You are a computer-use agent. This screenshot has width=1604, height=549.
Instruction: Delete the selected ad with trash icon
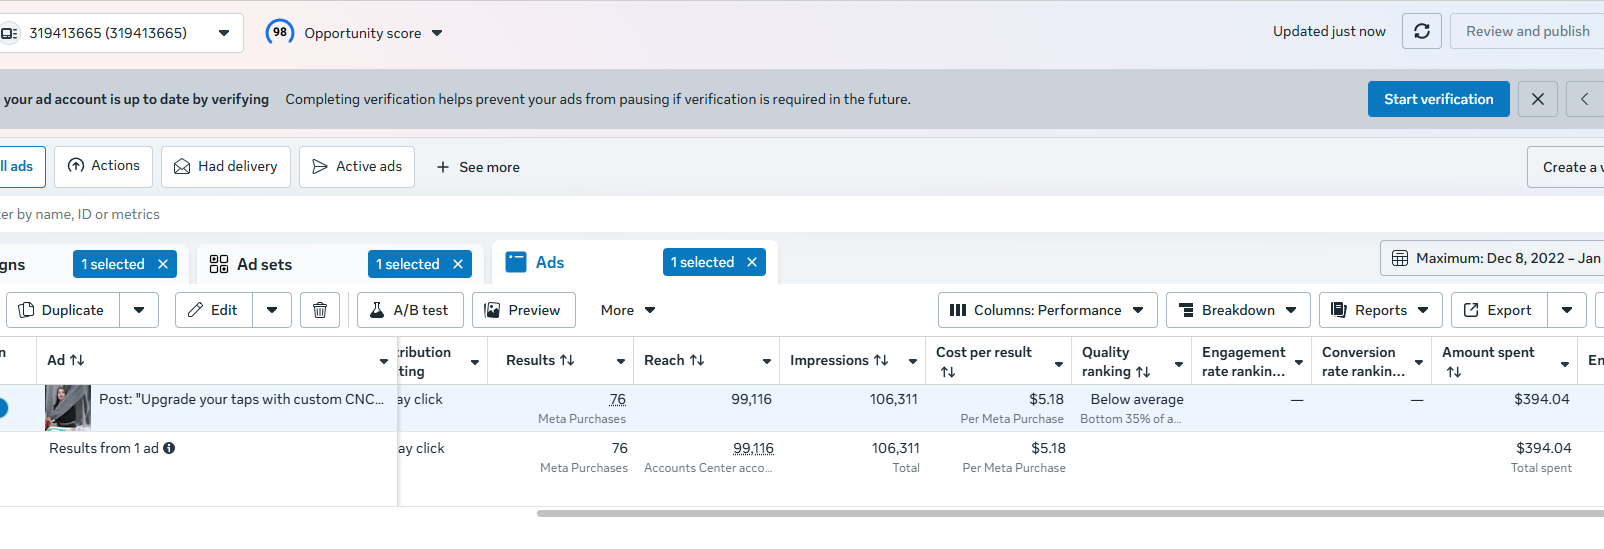pyautogui.click(x=320, y=310)
